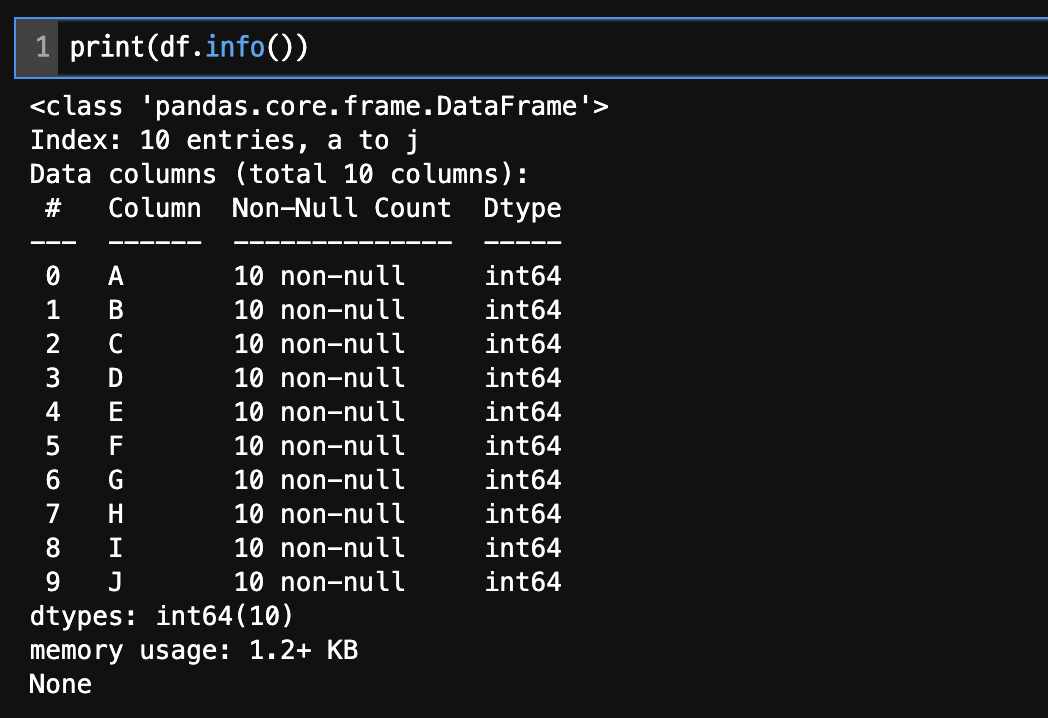Viewport: 1048px width, 718px height.
Task: Click 'int64' dtype in row G
Action: click(x=523, y=480)
